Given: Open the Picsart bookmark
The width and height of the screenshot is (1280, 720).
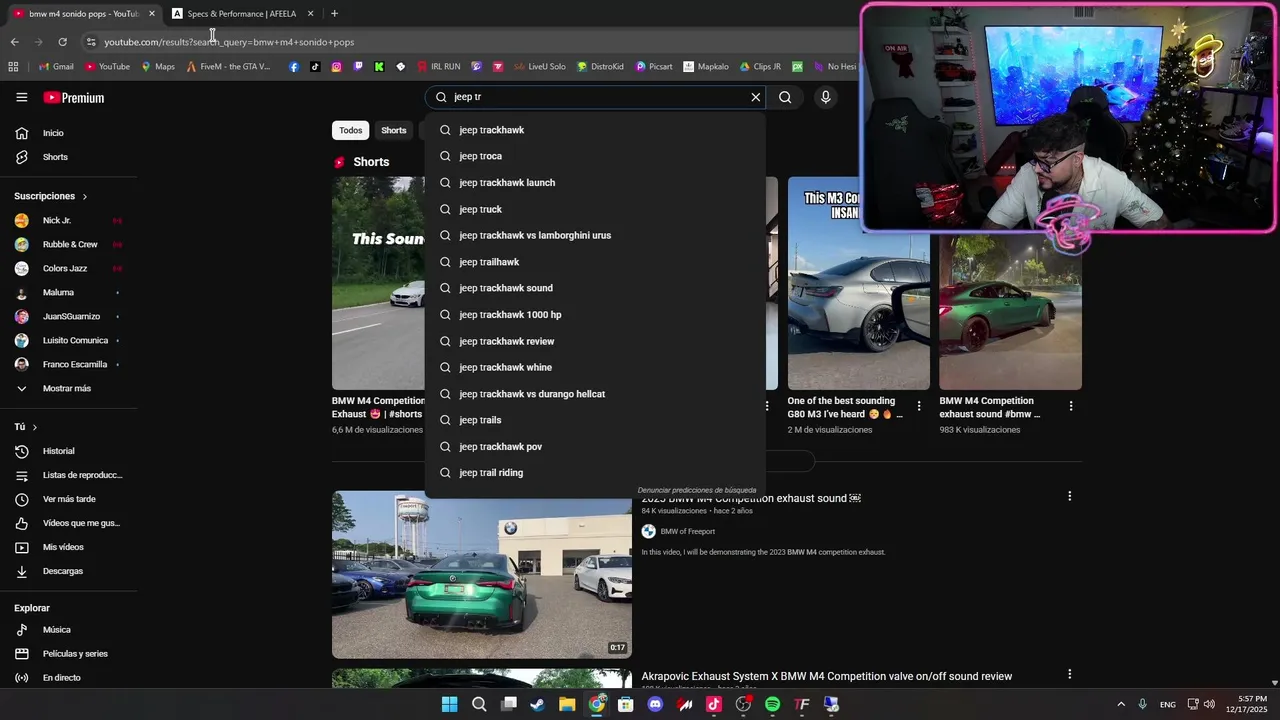Looking at the screenshot, I should click(x=654, y=67).
